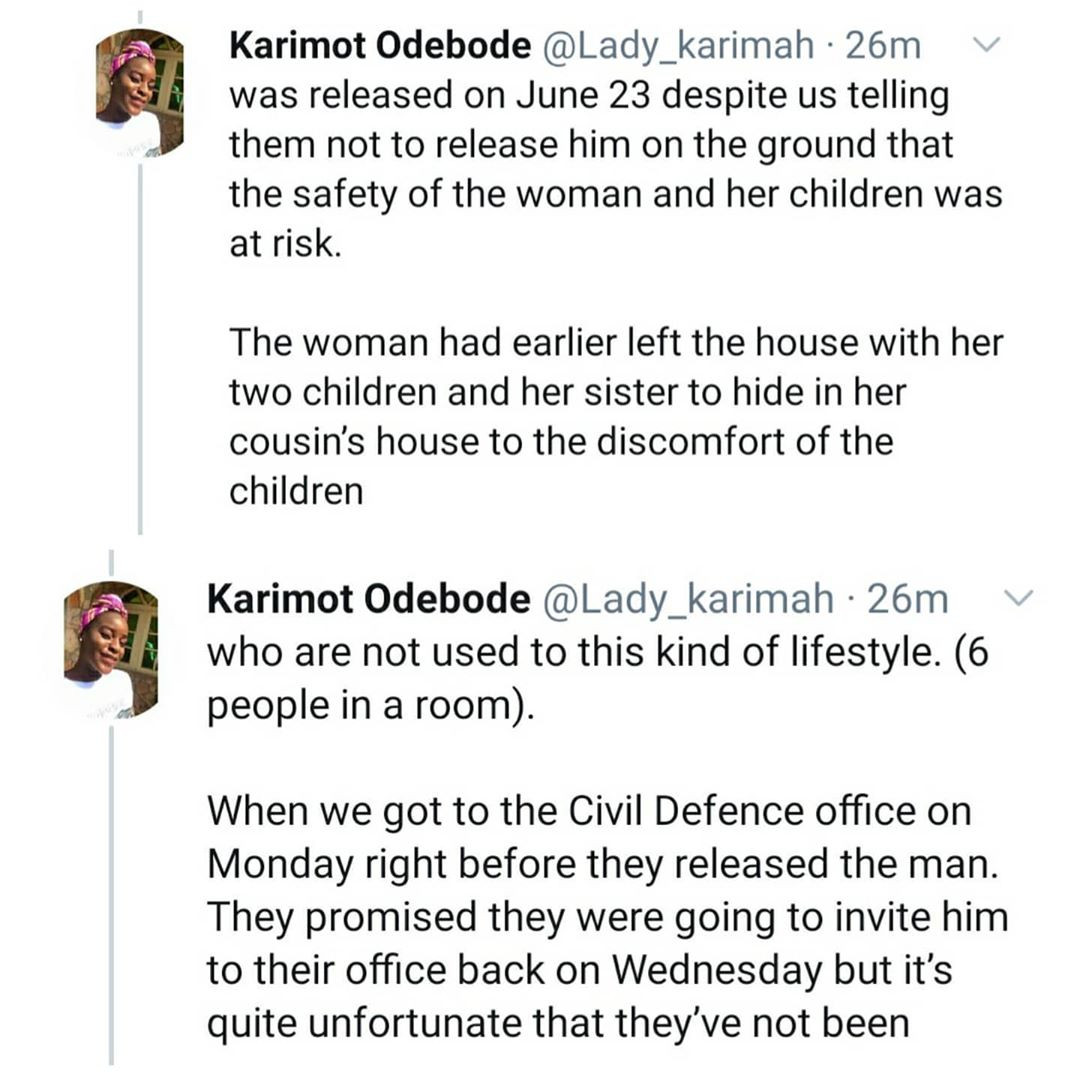Click the words 'cousin's house' in first tweet

click(353, 442)
